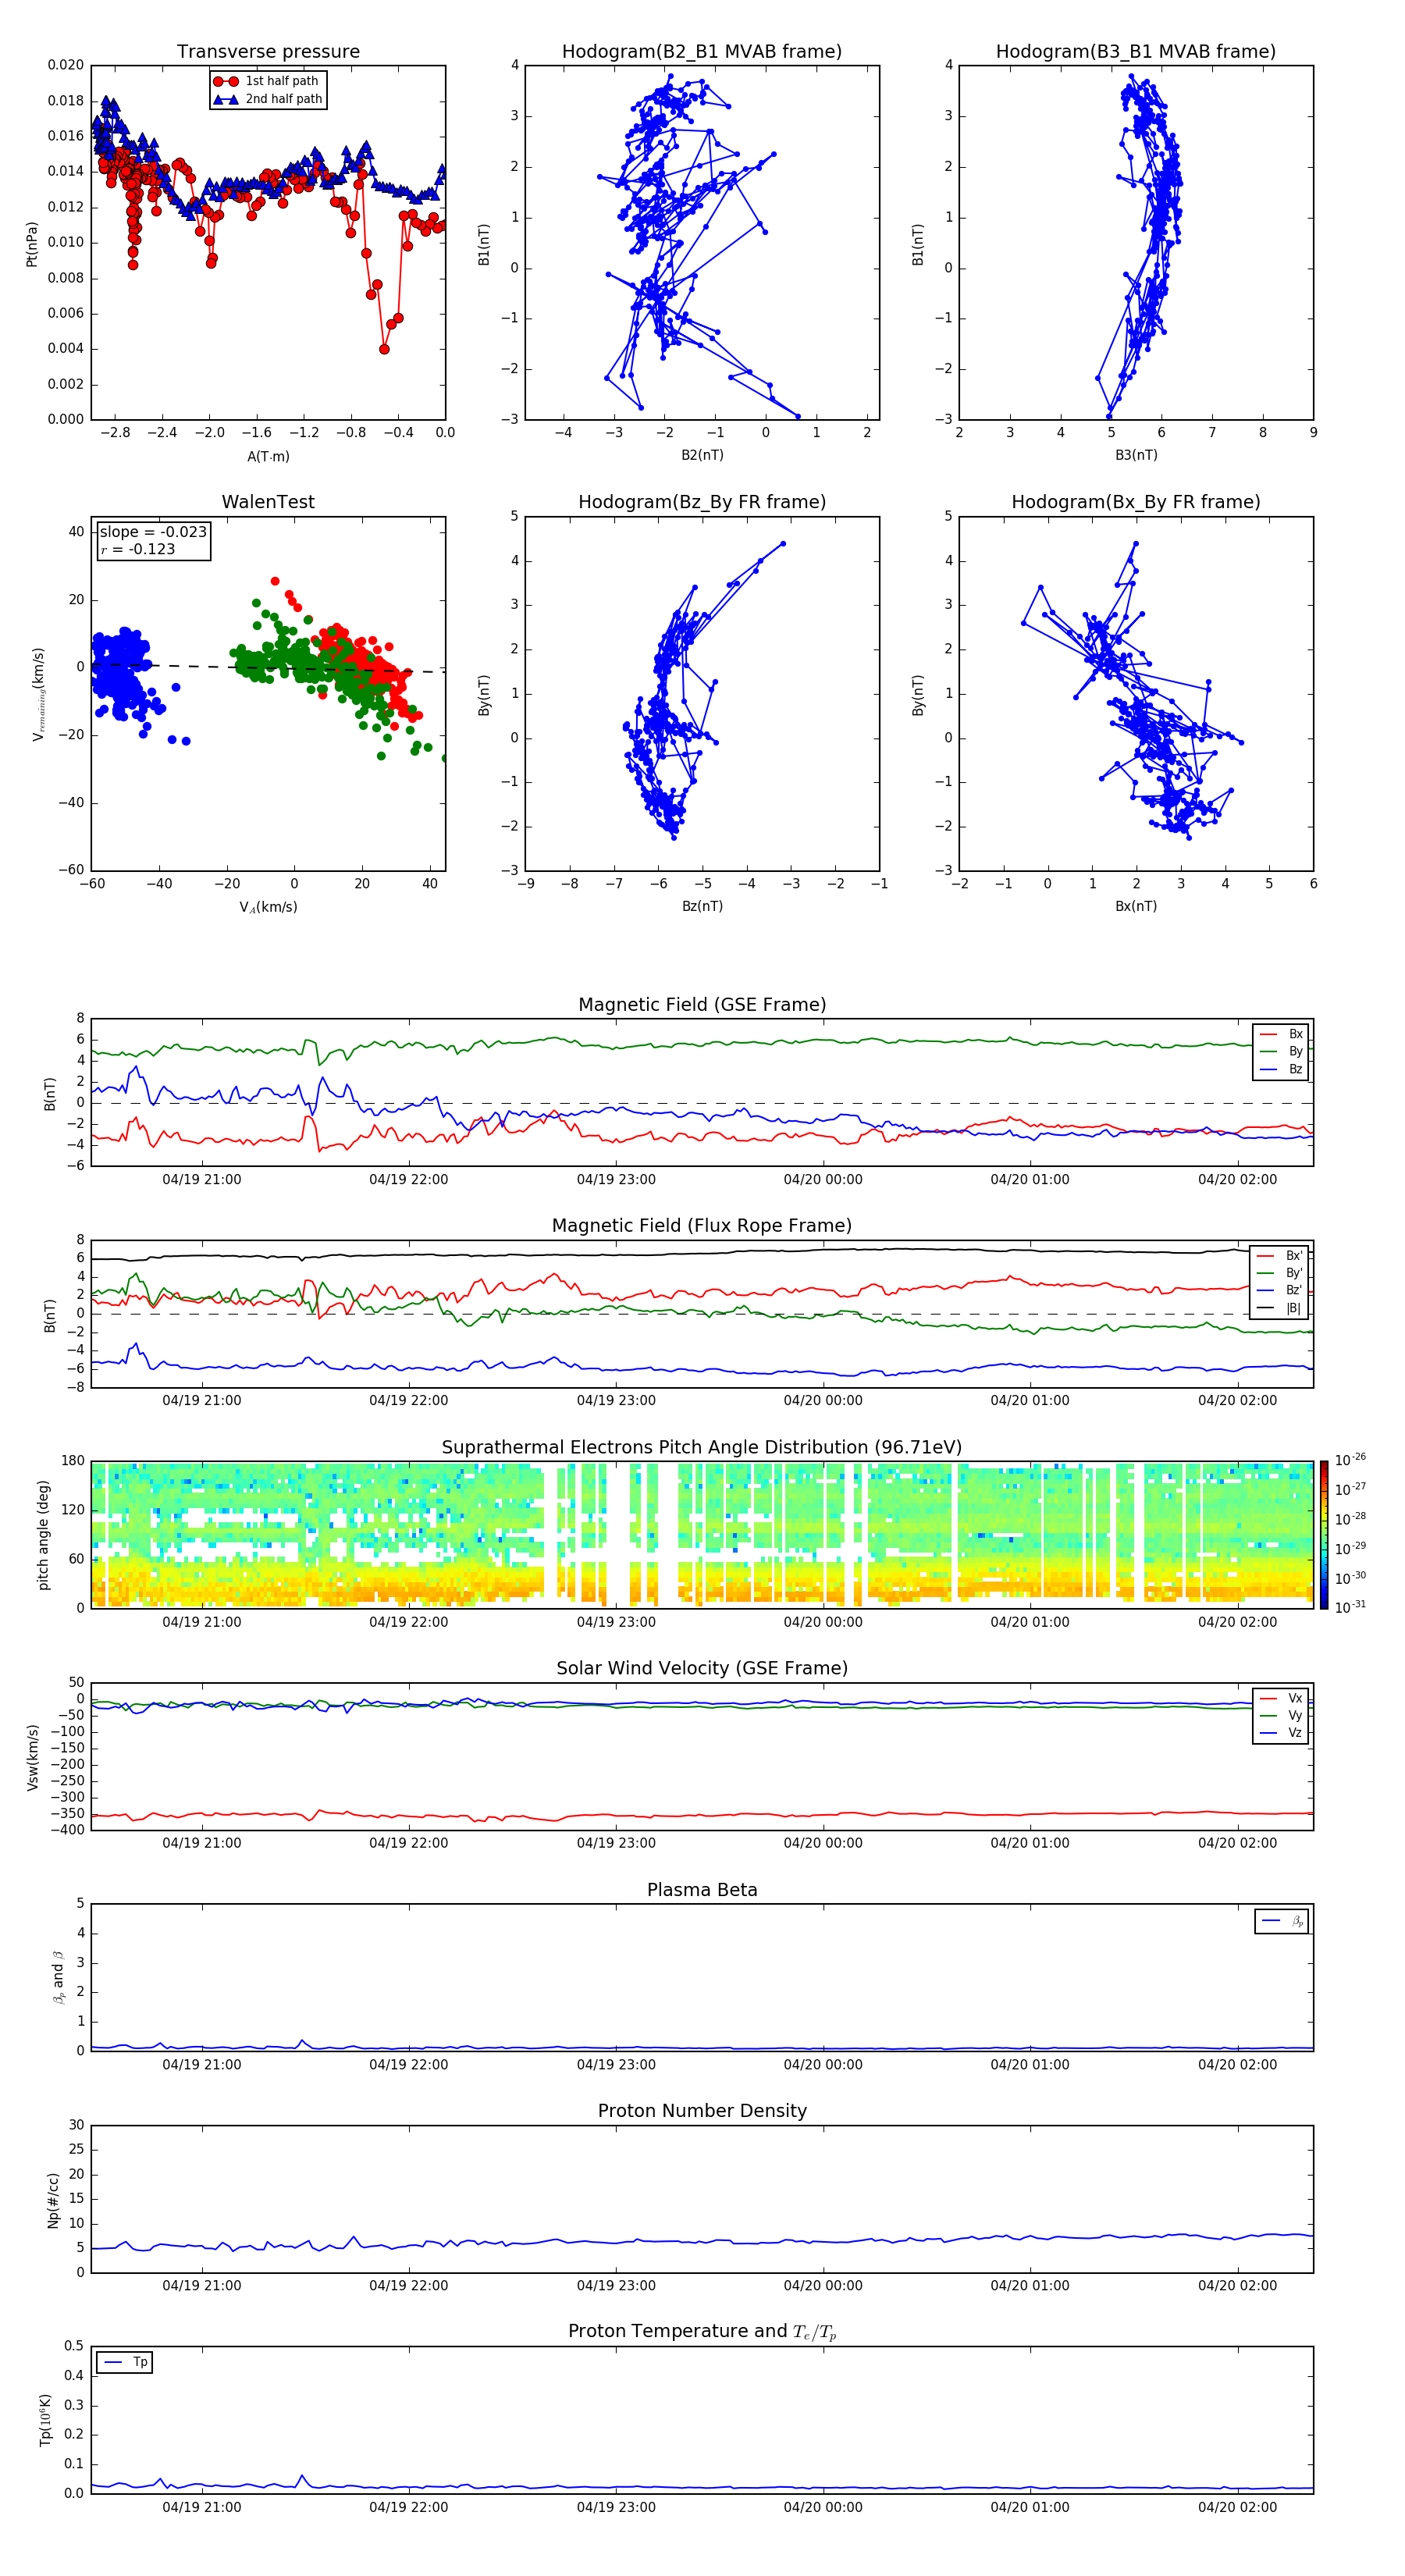Click the 'Bz' legend entry in GSE magnetic field

point(1281,1069)
